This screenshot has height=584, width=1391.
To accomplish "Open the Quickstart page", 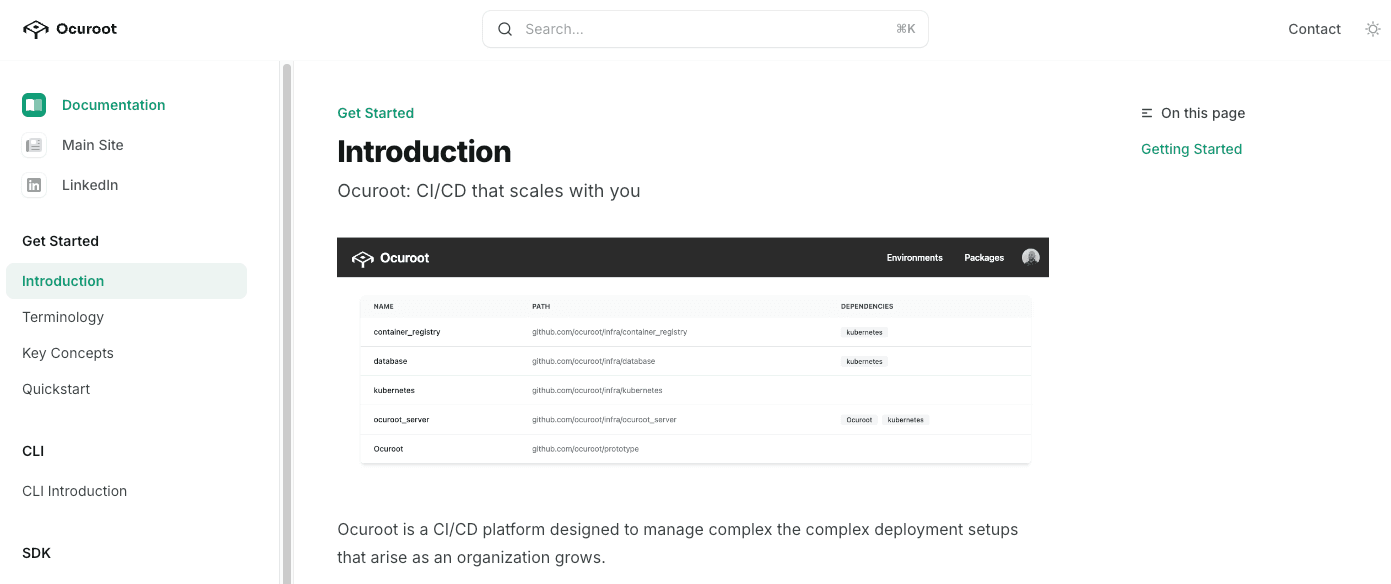I will pos(56,389).
